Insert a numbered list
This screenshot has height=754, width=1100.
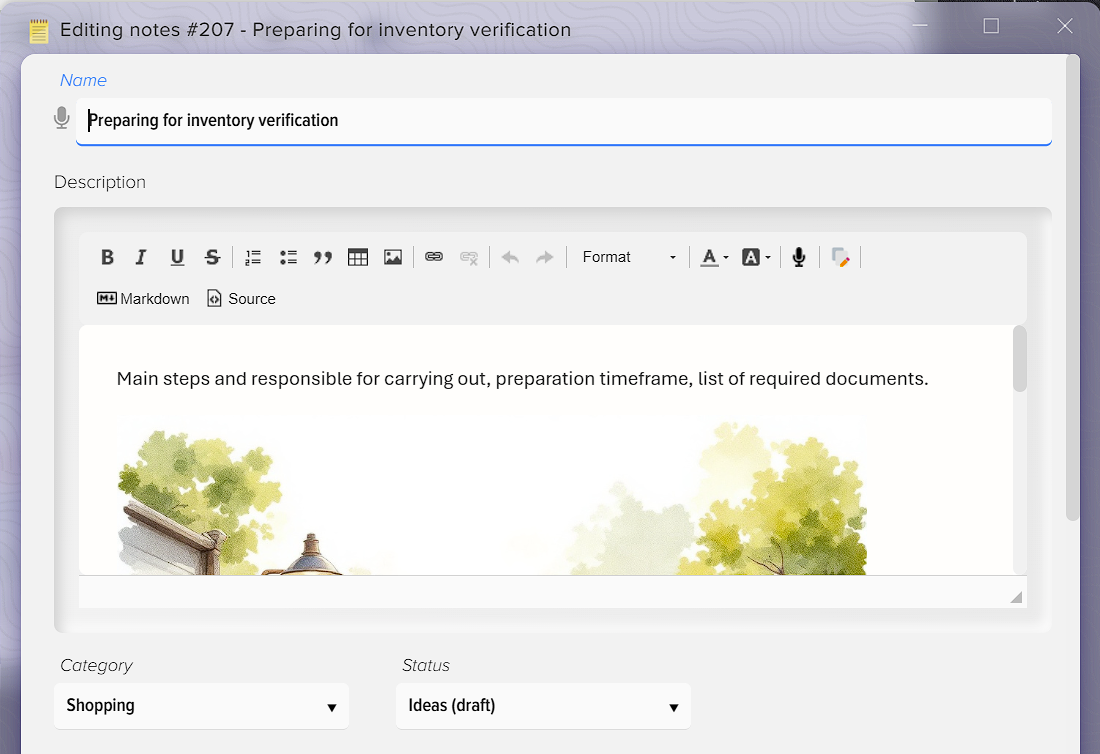click(x=253, y=257)
